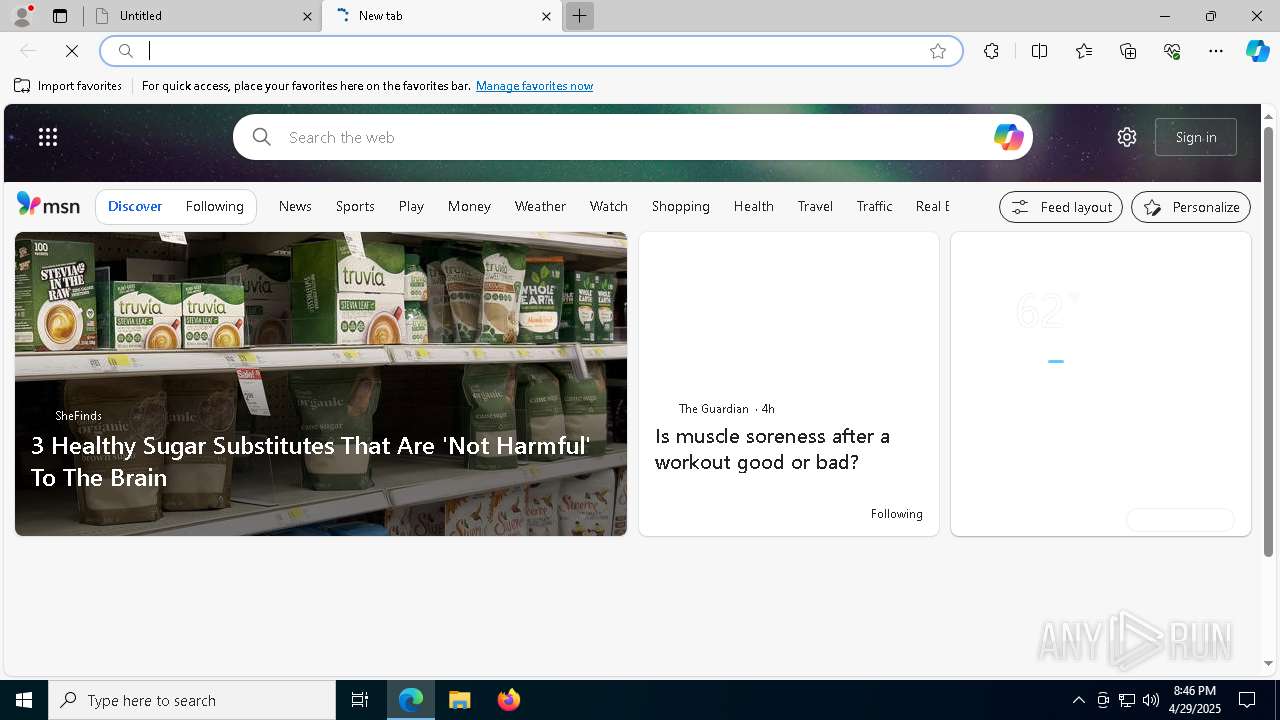Open the Copilot sidebar icon
1280x720 pixels.
pyautogui.click(x=1257, y=51)
